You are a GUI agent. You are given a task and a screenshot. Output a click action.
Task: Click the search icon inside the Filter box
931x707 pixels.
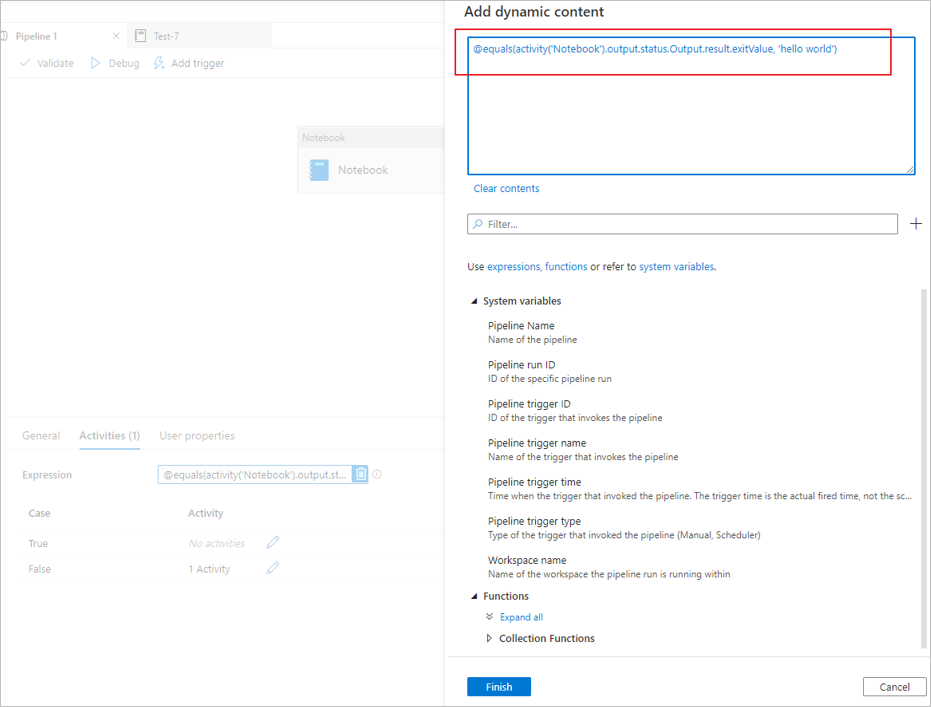click(477, 224)
